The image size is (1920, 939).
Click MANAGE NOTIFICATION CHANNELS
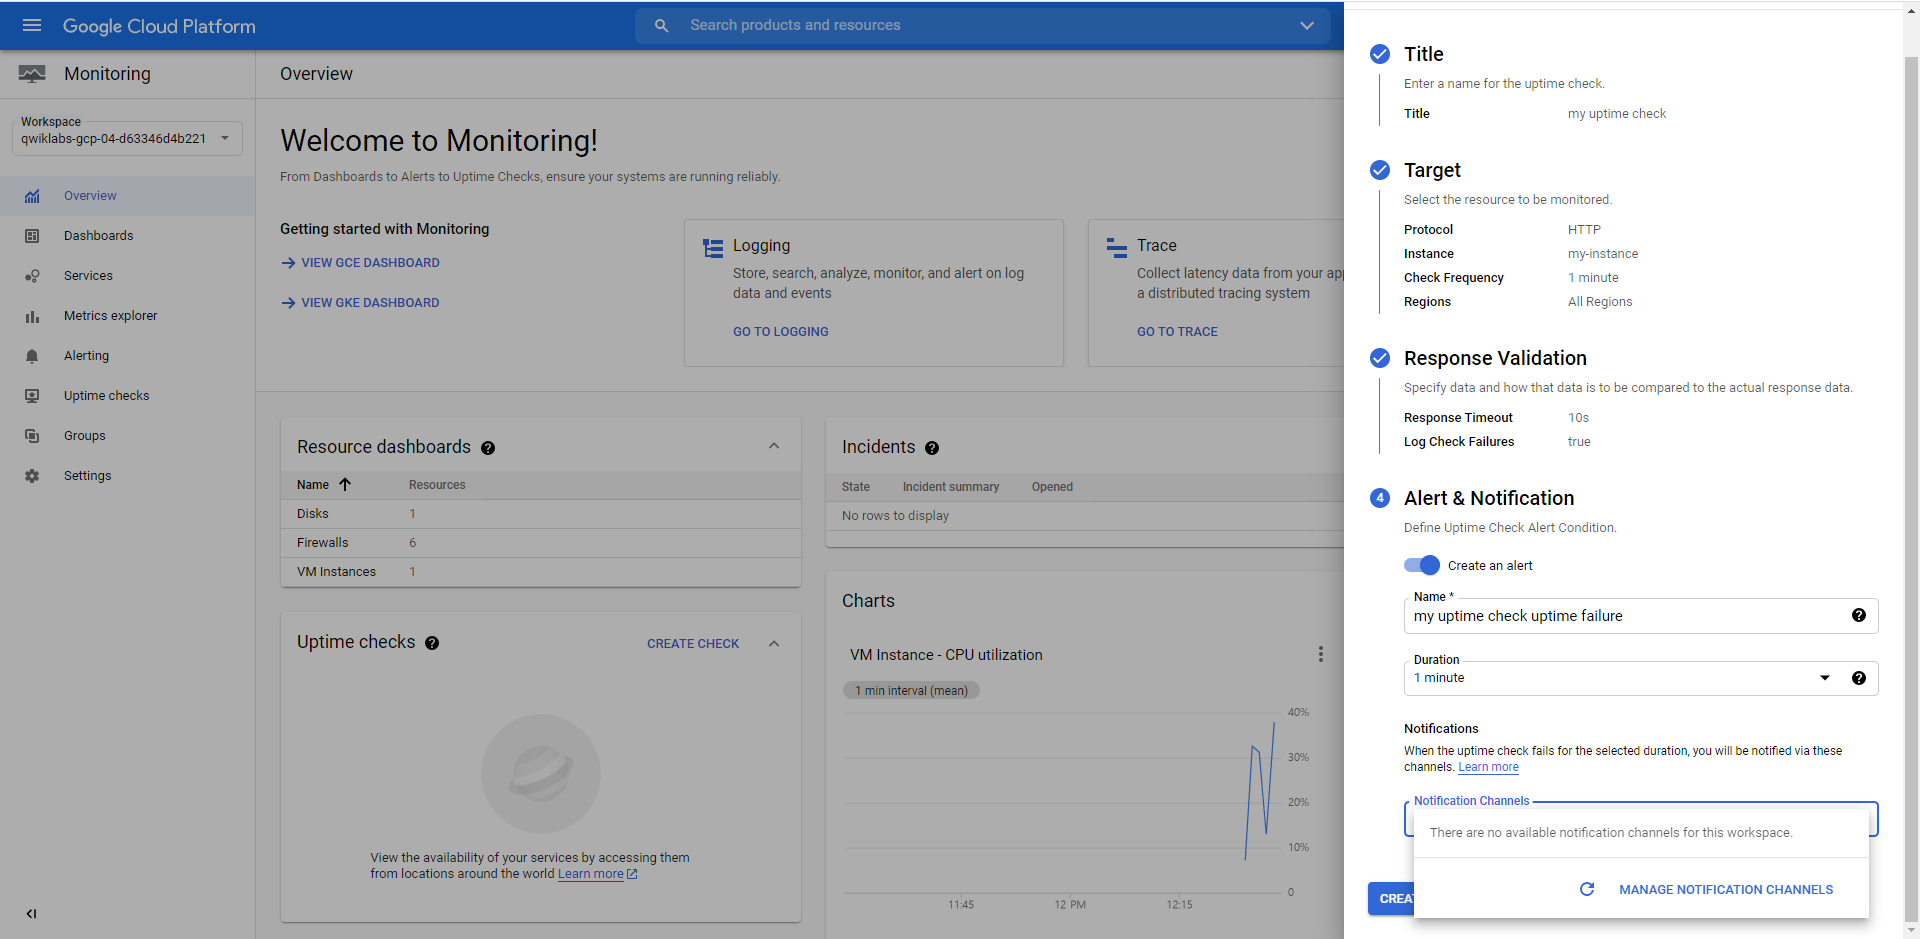[x=1726, y=889]
